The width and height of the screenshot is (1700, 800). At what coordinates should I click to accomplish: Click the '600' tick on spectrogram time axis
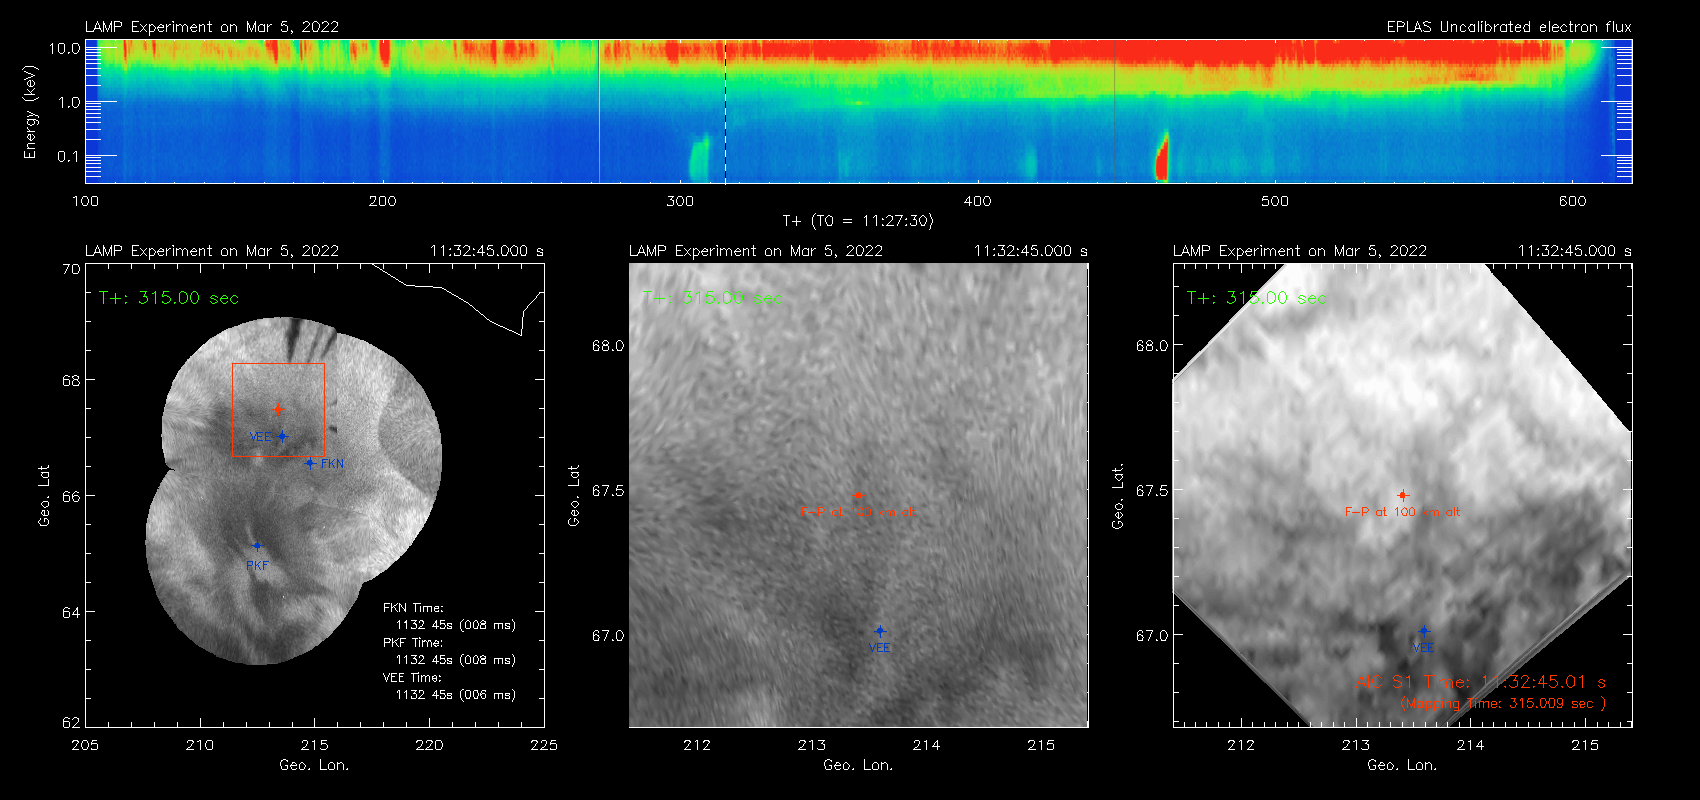[1573, 201]
